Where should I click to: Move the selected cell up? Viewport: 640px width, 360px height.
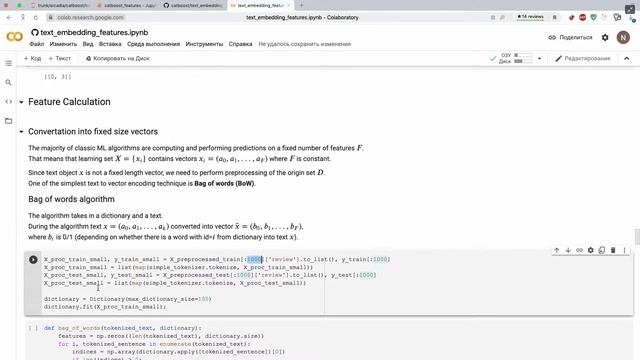[x=557, y=250]
